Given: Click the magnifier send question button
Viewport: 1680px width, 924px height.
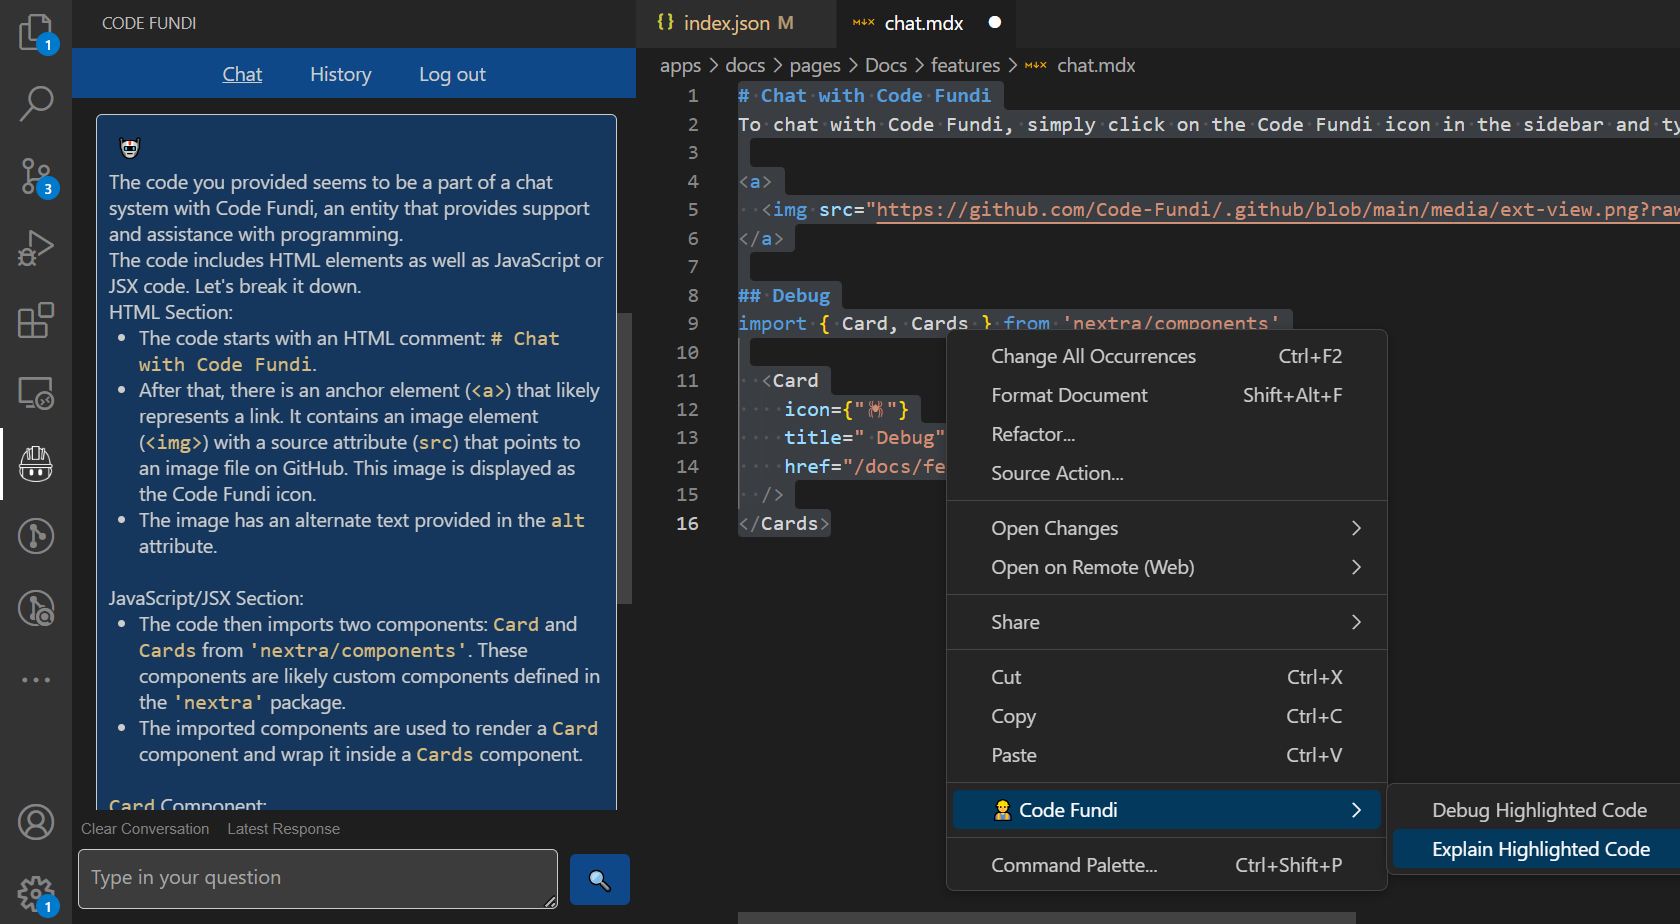Looking at the screenshot, I should 600,879.
